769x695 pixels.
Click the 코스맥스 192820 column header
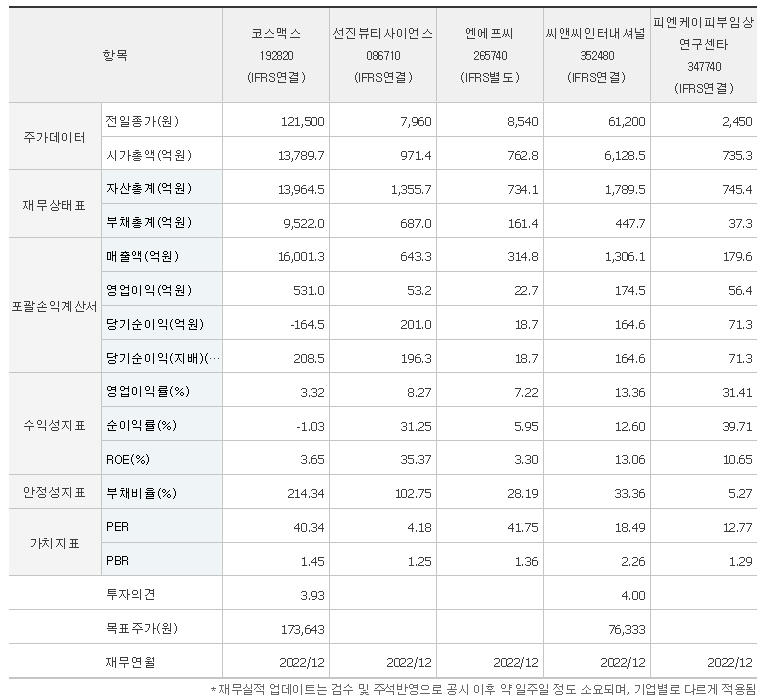click(x=276, y=55)
